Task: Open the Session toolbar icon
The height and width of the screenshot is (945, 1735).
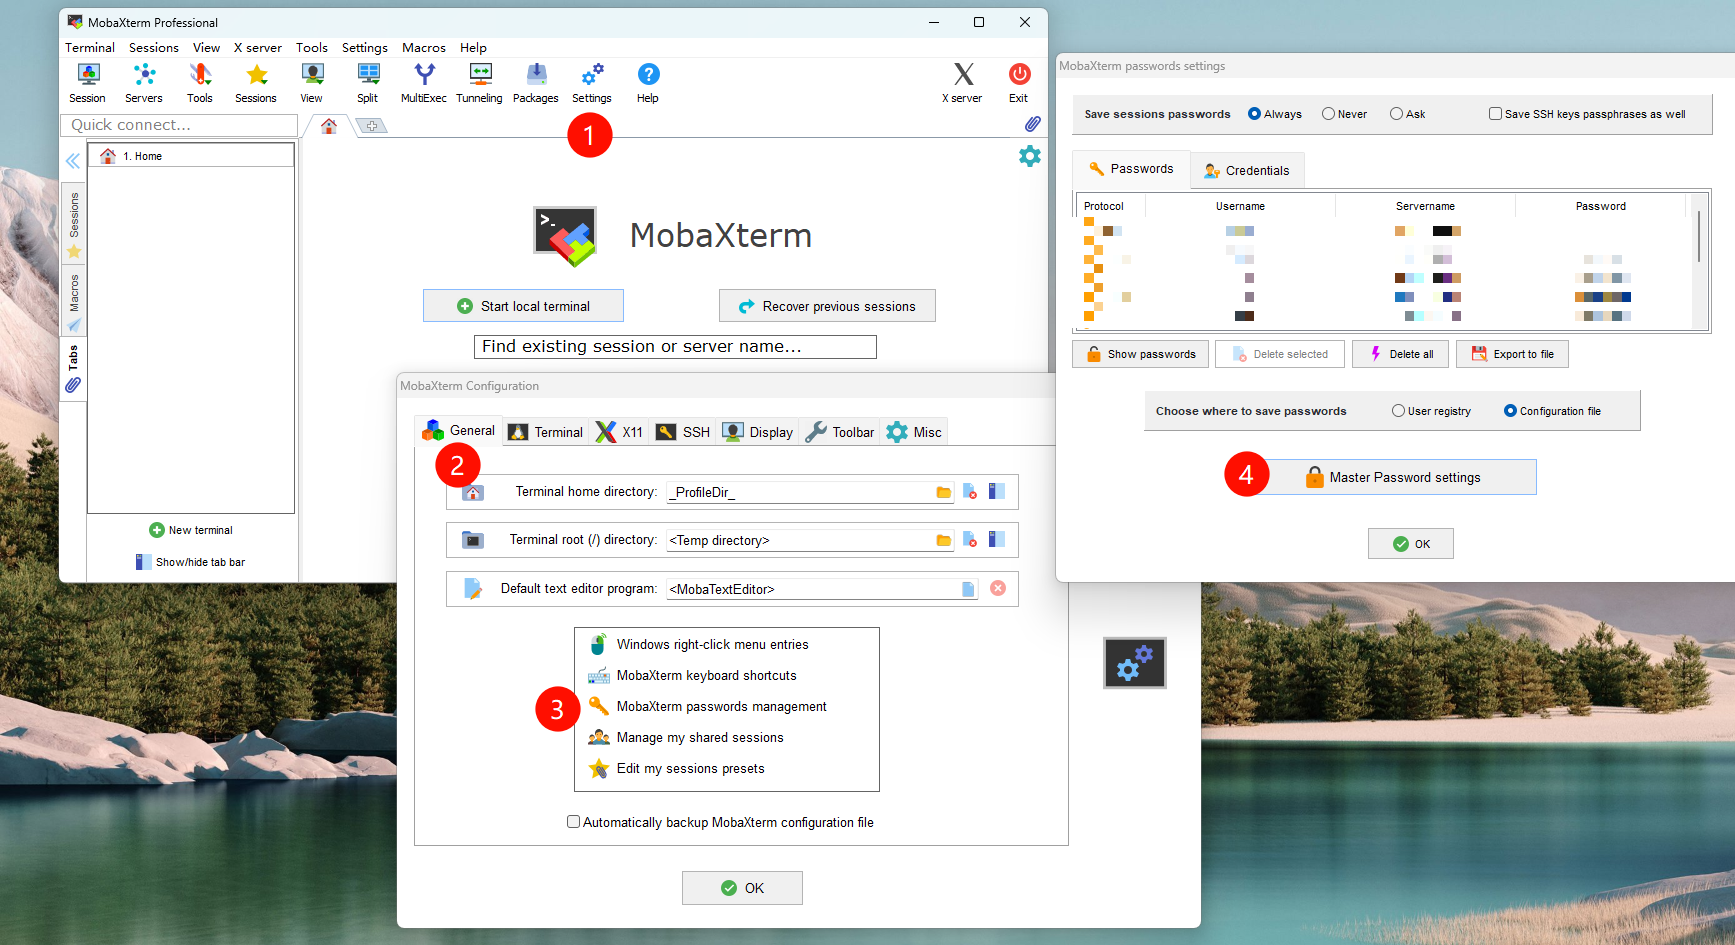Action: point(88,83)
